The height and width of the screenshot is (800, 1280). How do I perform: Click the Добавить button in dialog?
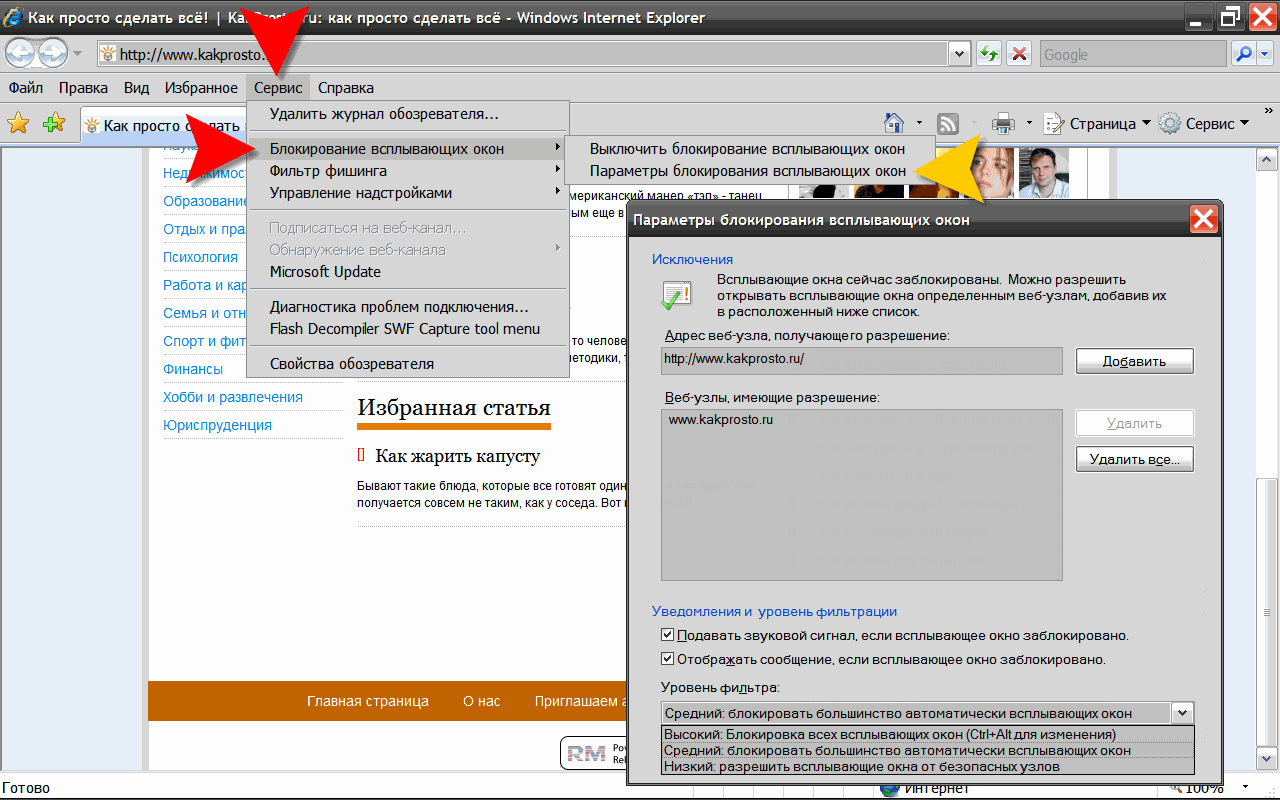1134,361
